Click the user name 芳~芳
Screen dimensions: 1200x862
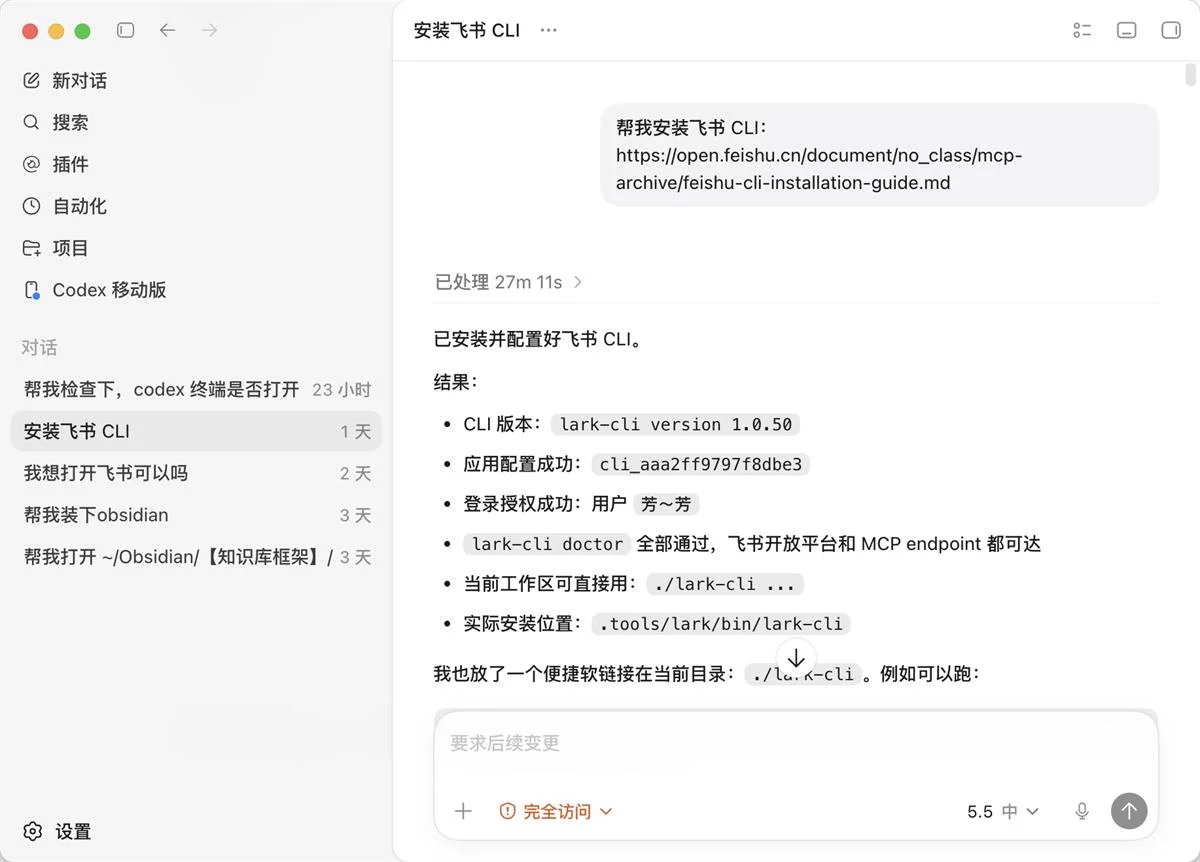point(667,504)
